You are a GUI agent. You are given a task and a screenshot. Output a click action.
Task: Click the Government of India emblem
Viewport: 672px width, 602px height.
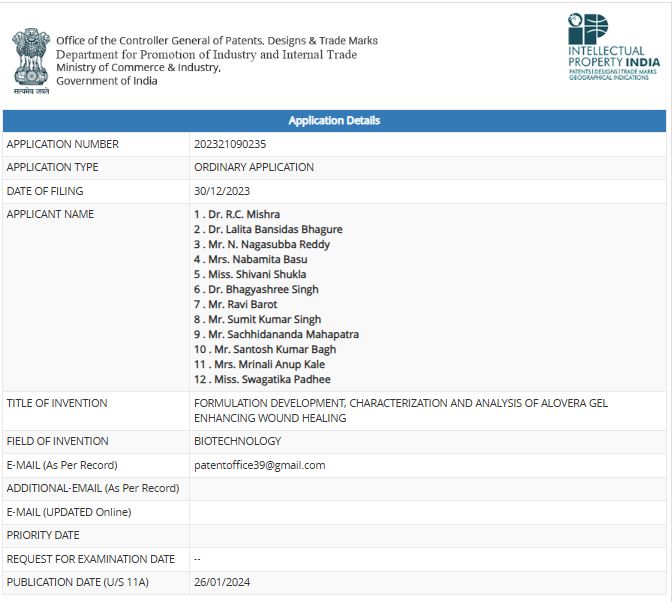point(30,58)
